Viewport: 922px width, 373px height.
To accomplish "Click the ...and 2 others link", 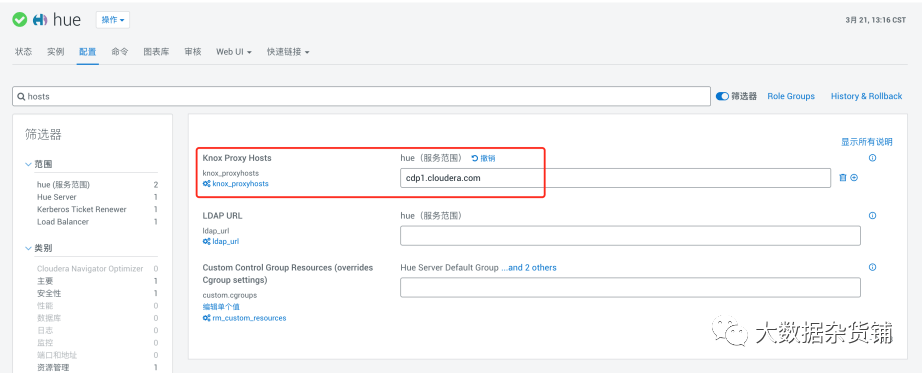I will coord(529,268).
